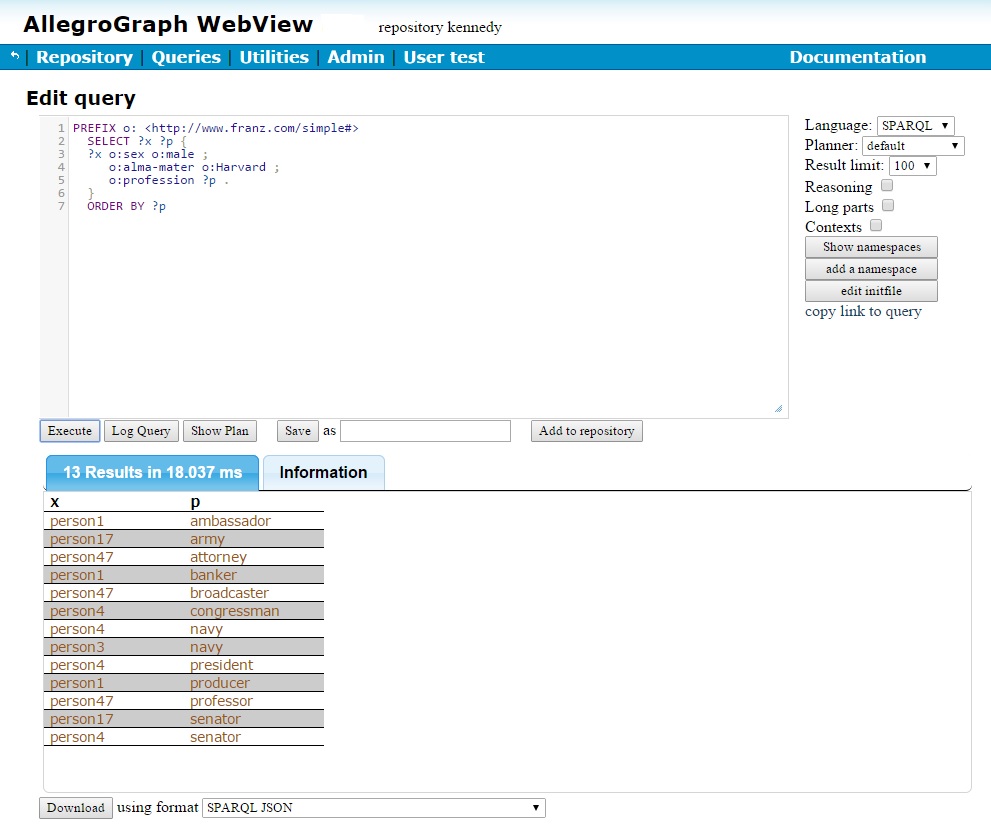This screenshot has width=991, height=834.
Task: Click the back arrow icon in navbar
Action: 15,57
